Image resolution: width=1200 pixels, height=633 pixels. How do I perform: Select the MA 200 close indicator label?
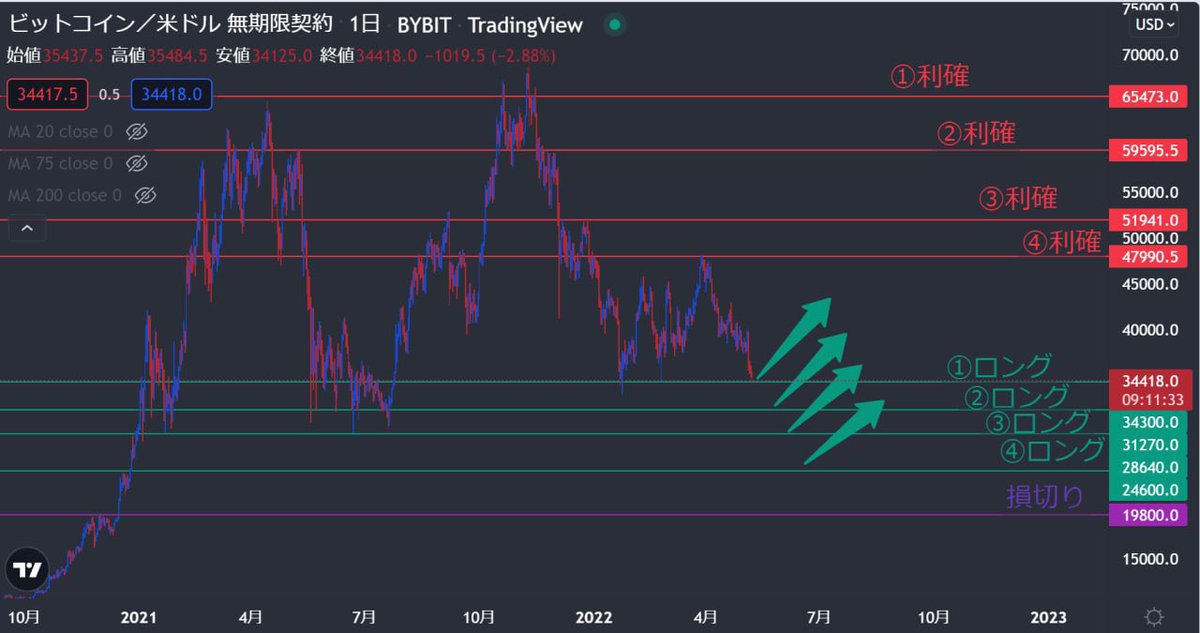tap(65, 195)
